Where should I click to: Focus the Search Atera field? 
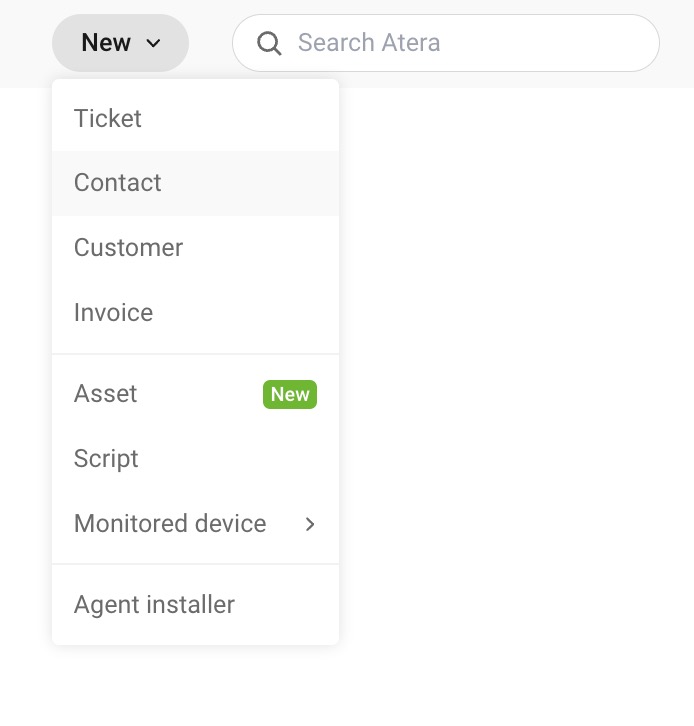[x=446, y=43]
